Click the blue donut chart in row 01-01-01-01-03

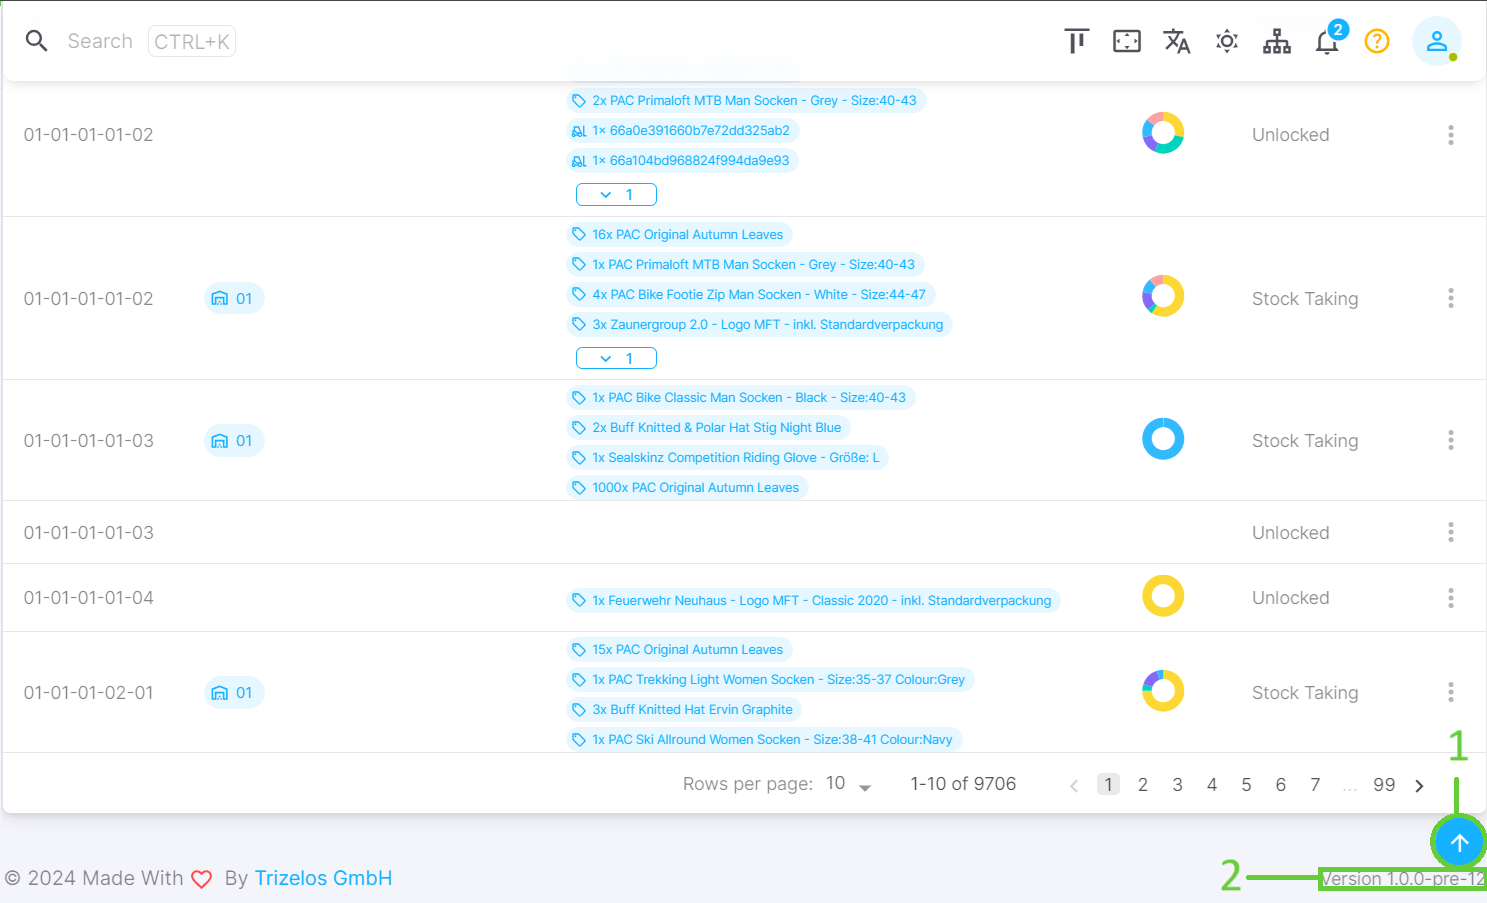click(1163, 439)
